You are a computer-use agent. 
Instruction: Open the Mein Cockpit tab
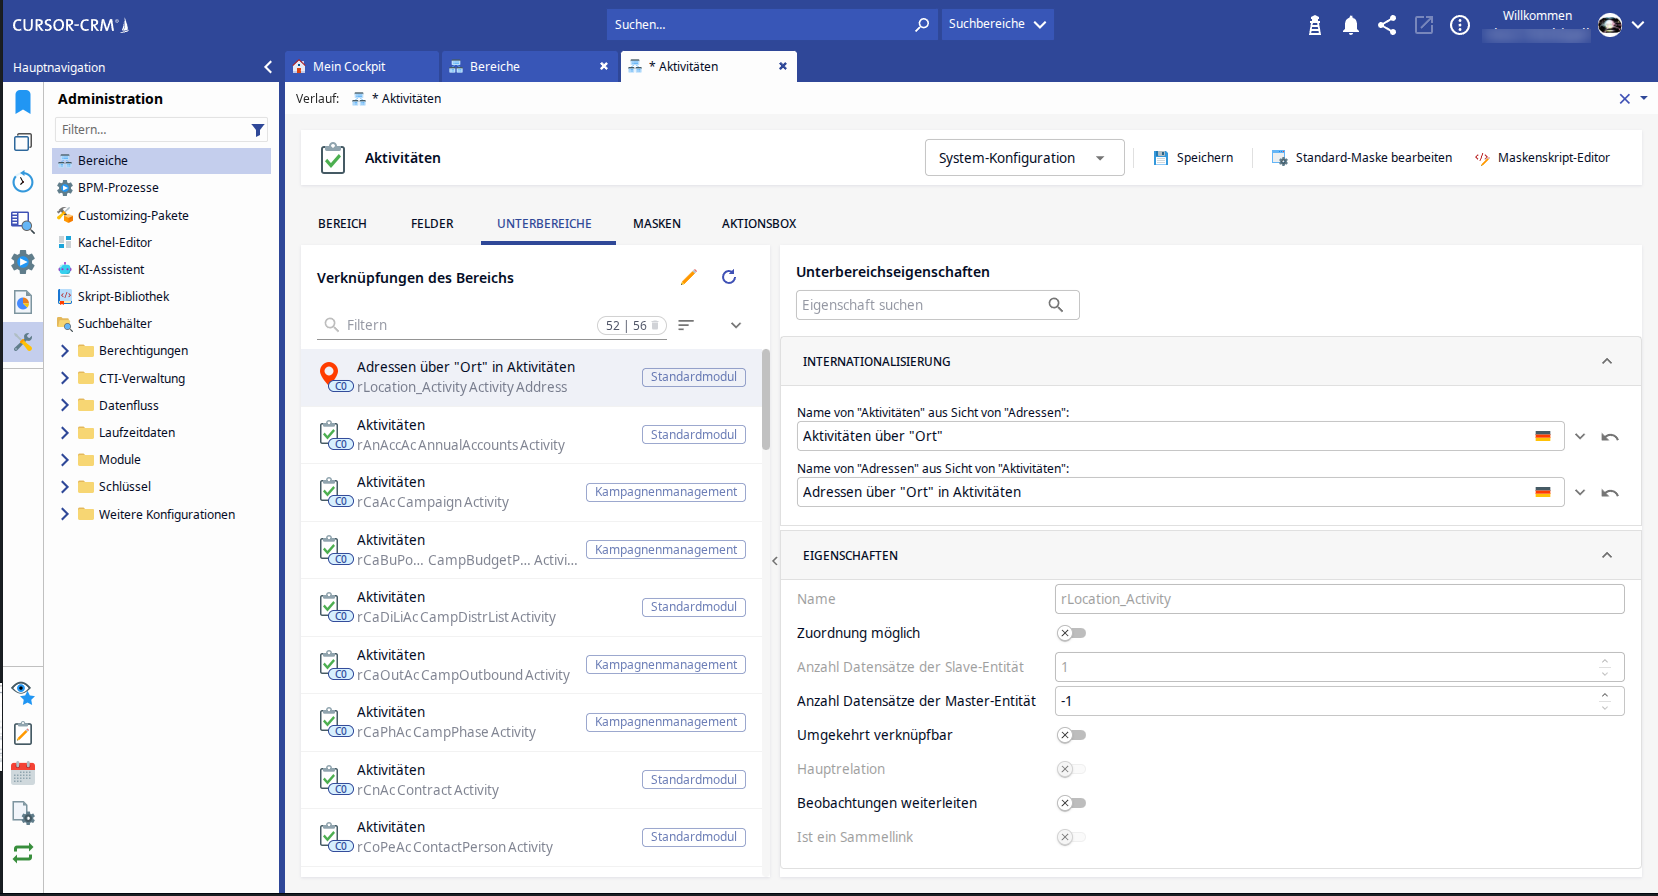(x=349, y=67)
